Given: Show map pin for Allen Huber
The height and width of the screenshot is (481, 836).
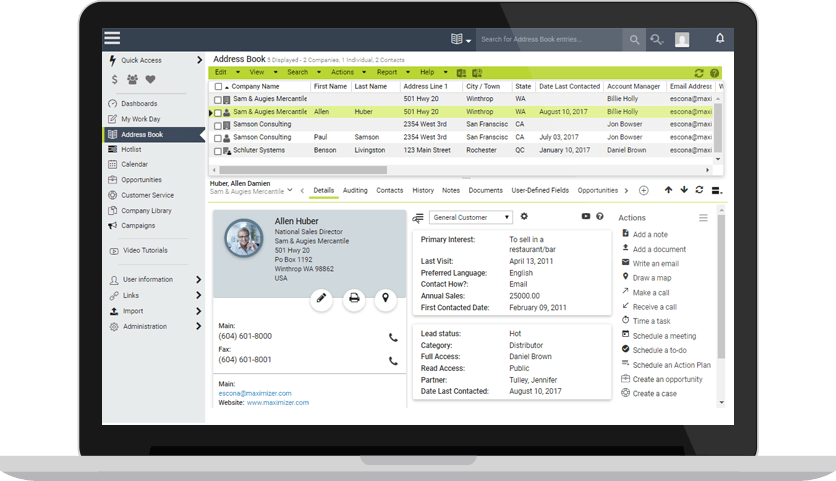Looking at the screenshot, I should 385,298.
